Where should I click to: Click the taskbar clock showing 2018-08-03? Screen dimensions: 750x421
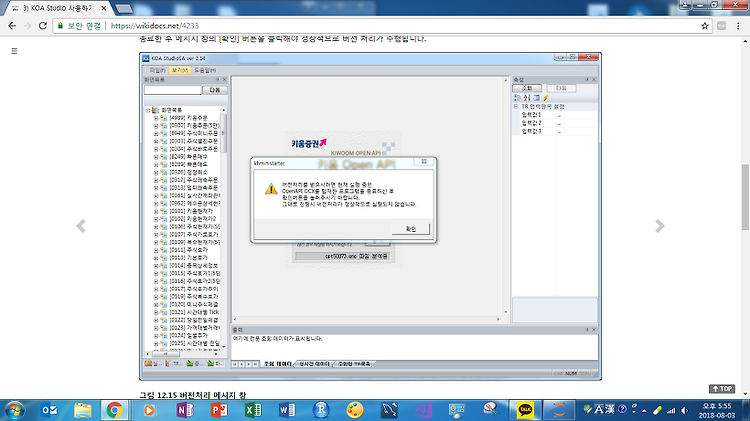pyautogui.click(x=717, y=410)
